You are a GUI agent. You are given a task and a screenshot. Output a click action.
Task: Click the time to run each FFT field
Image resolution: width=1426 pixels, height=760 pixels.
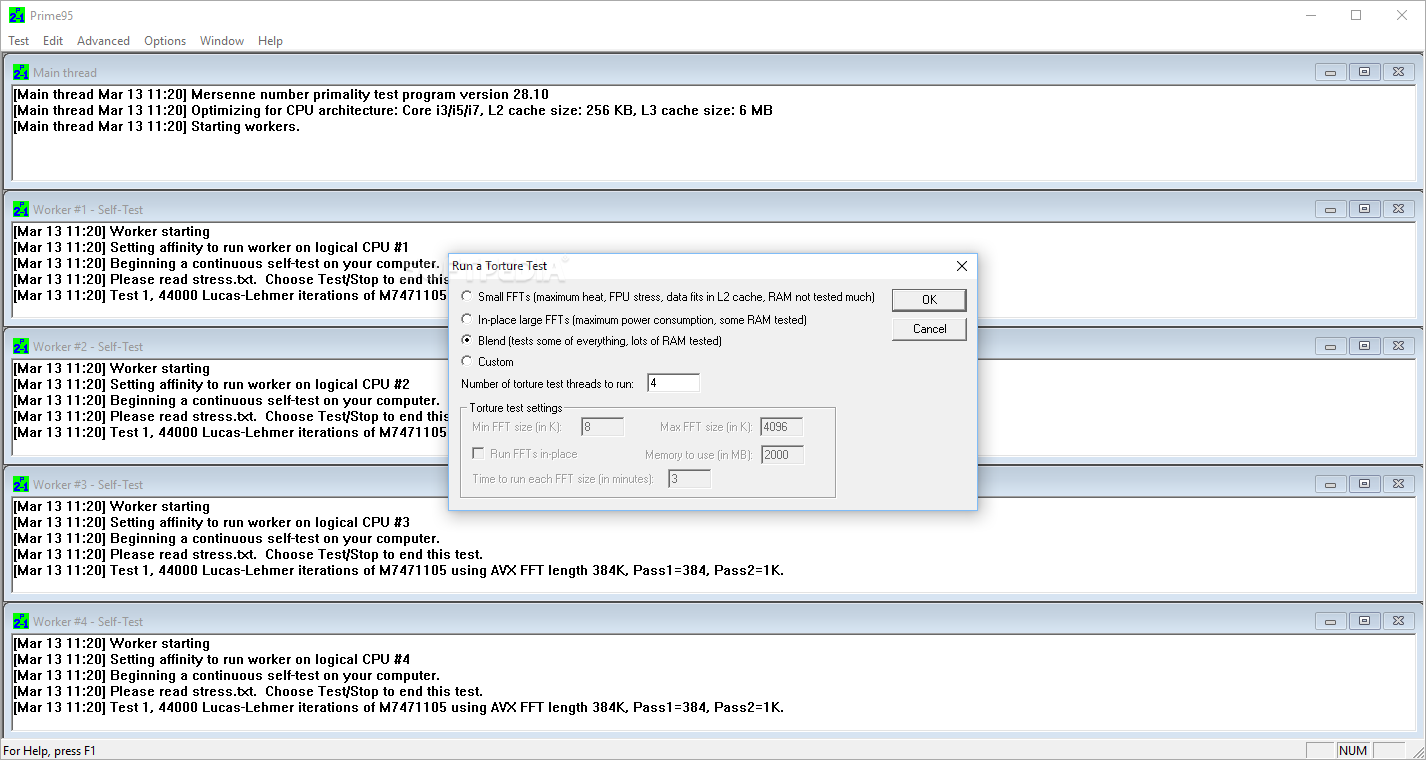[689, 479]
